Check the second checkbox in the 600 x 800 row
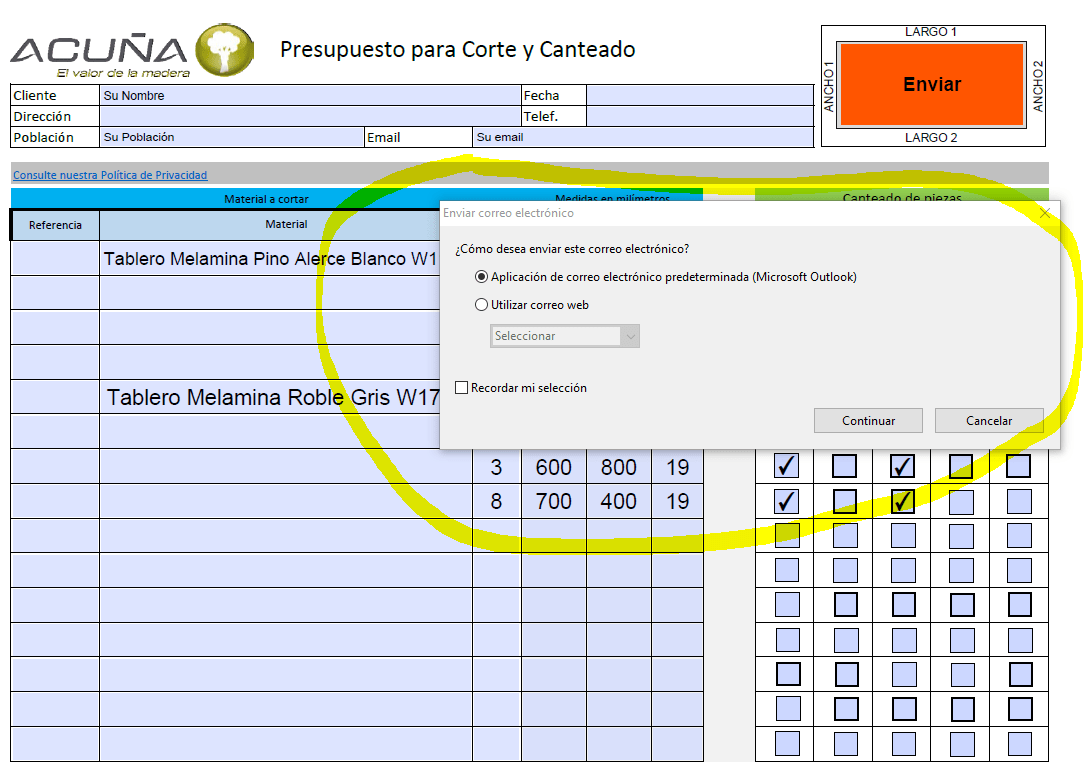1083x772 pixels. coord(844,466)
